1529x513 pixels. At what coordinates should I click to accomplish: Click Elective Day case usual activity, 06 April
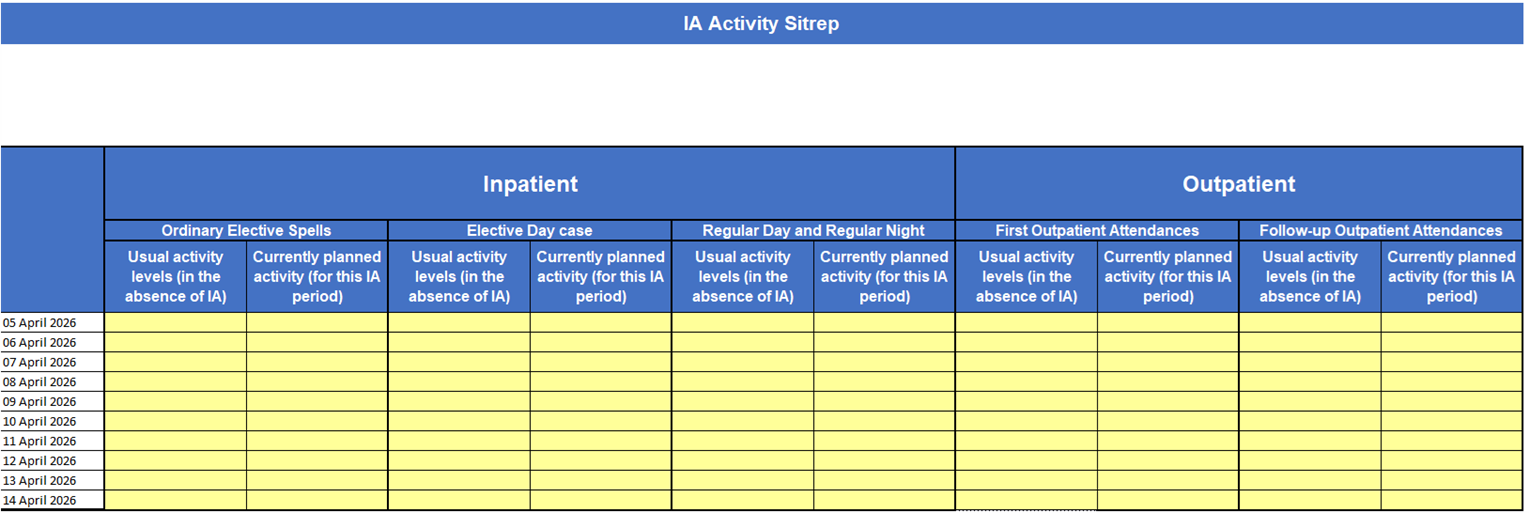459,342
